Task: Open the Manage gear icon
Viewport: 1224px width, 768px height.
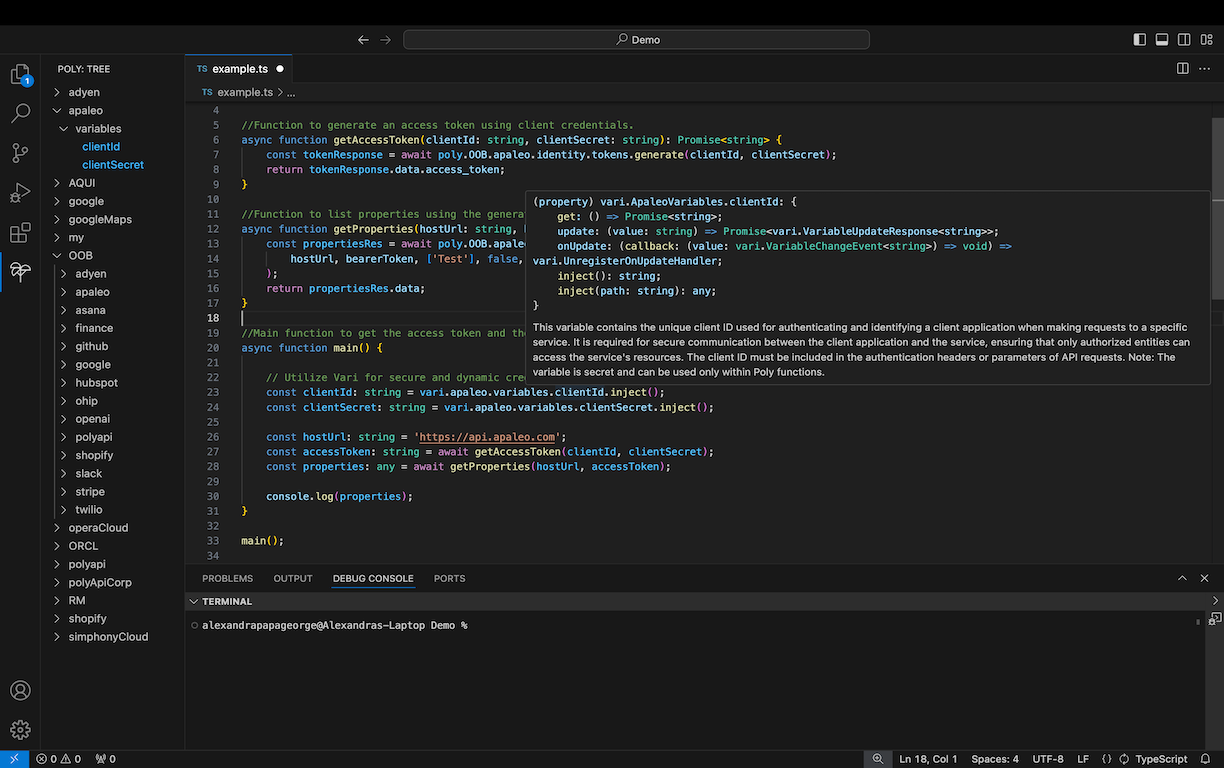Action: [x=20, y=730]
